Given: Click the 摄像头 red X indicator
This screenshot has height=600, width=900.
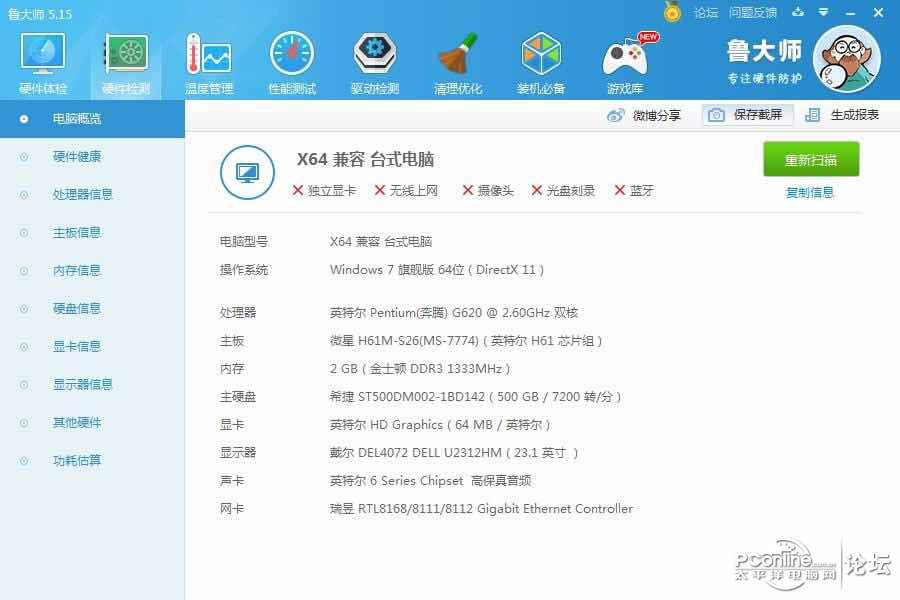Looking at the screenshot, I should point(468,190).
